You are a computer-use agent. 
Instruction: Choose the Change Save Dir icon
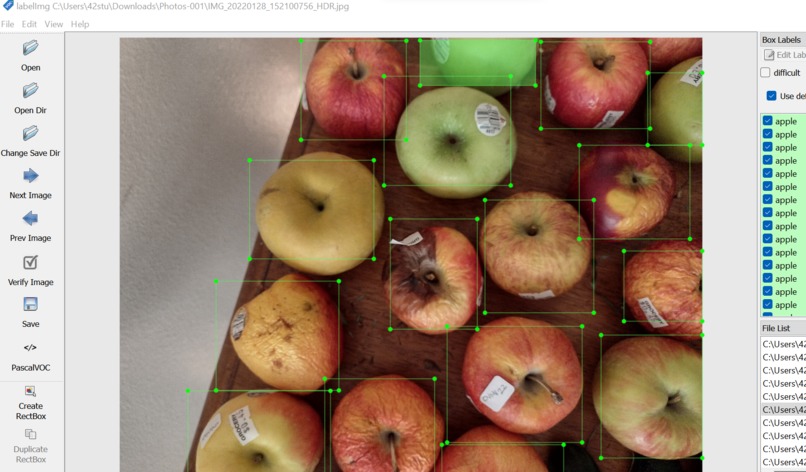point(30,133)
